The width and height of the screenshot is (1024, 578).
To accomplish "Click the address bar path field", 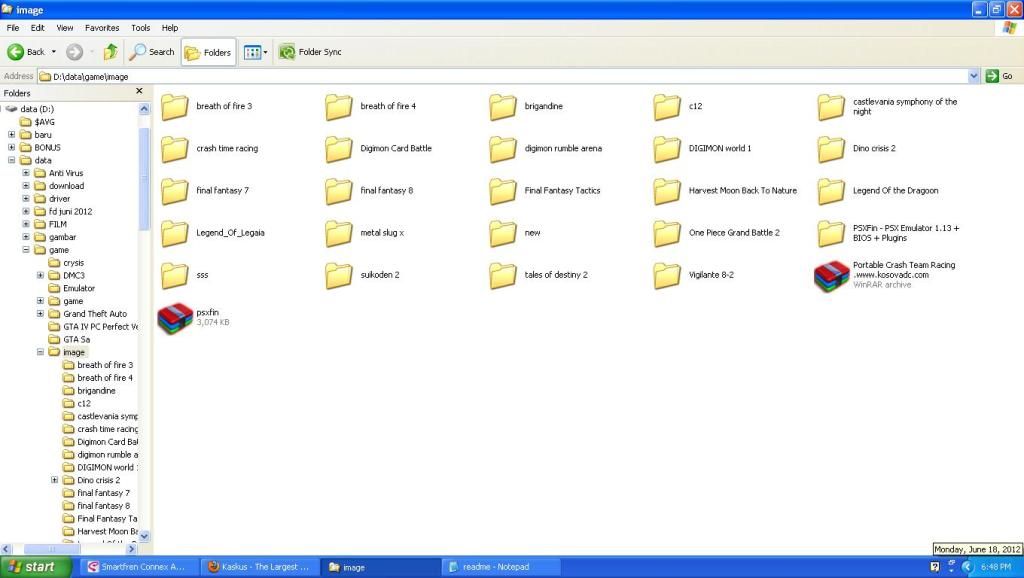I will point(503,76).
